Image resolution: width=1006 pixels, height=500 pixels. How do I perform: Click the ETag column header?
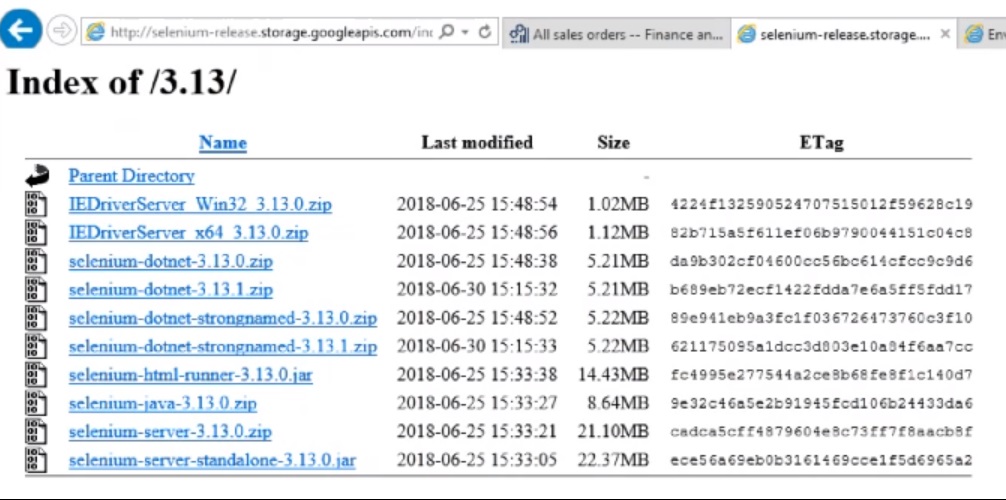point(821,142)
